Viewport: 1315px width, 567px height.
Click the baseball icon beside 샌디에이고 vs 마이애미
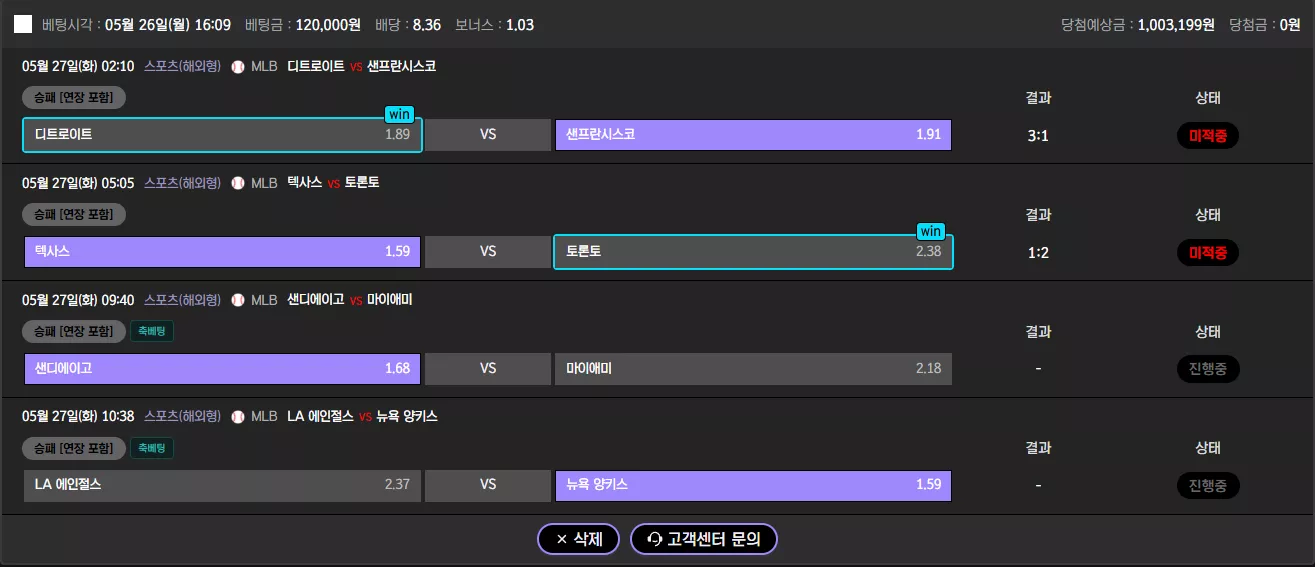238,300
